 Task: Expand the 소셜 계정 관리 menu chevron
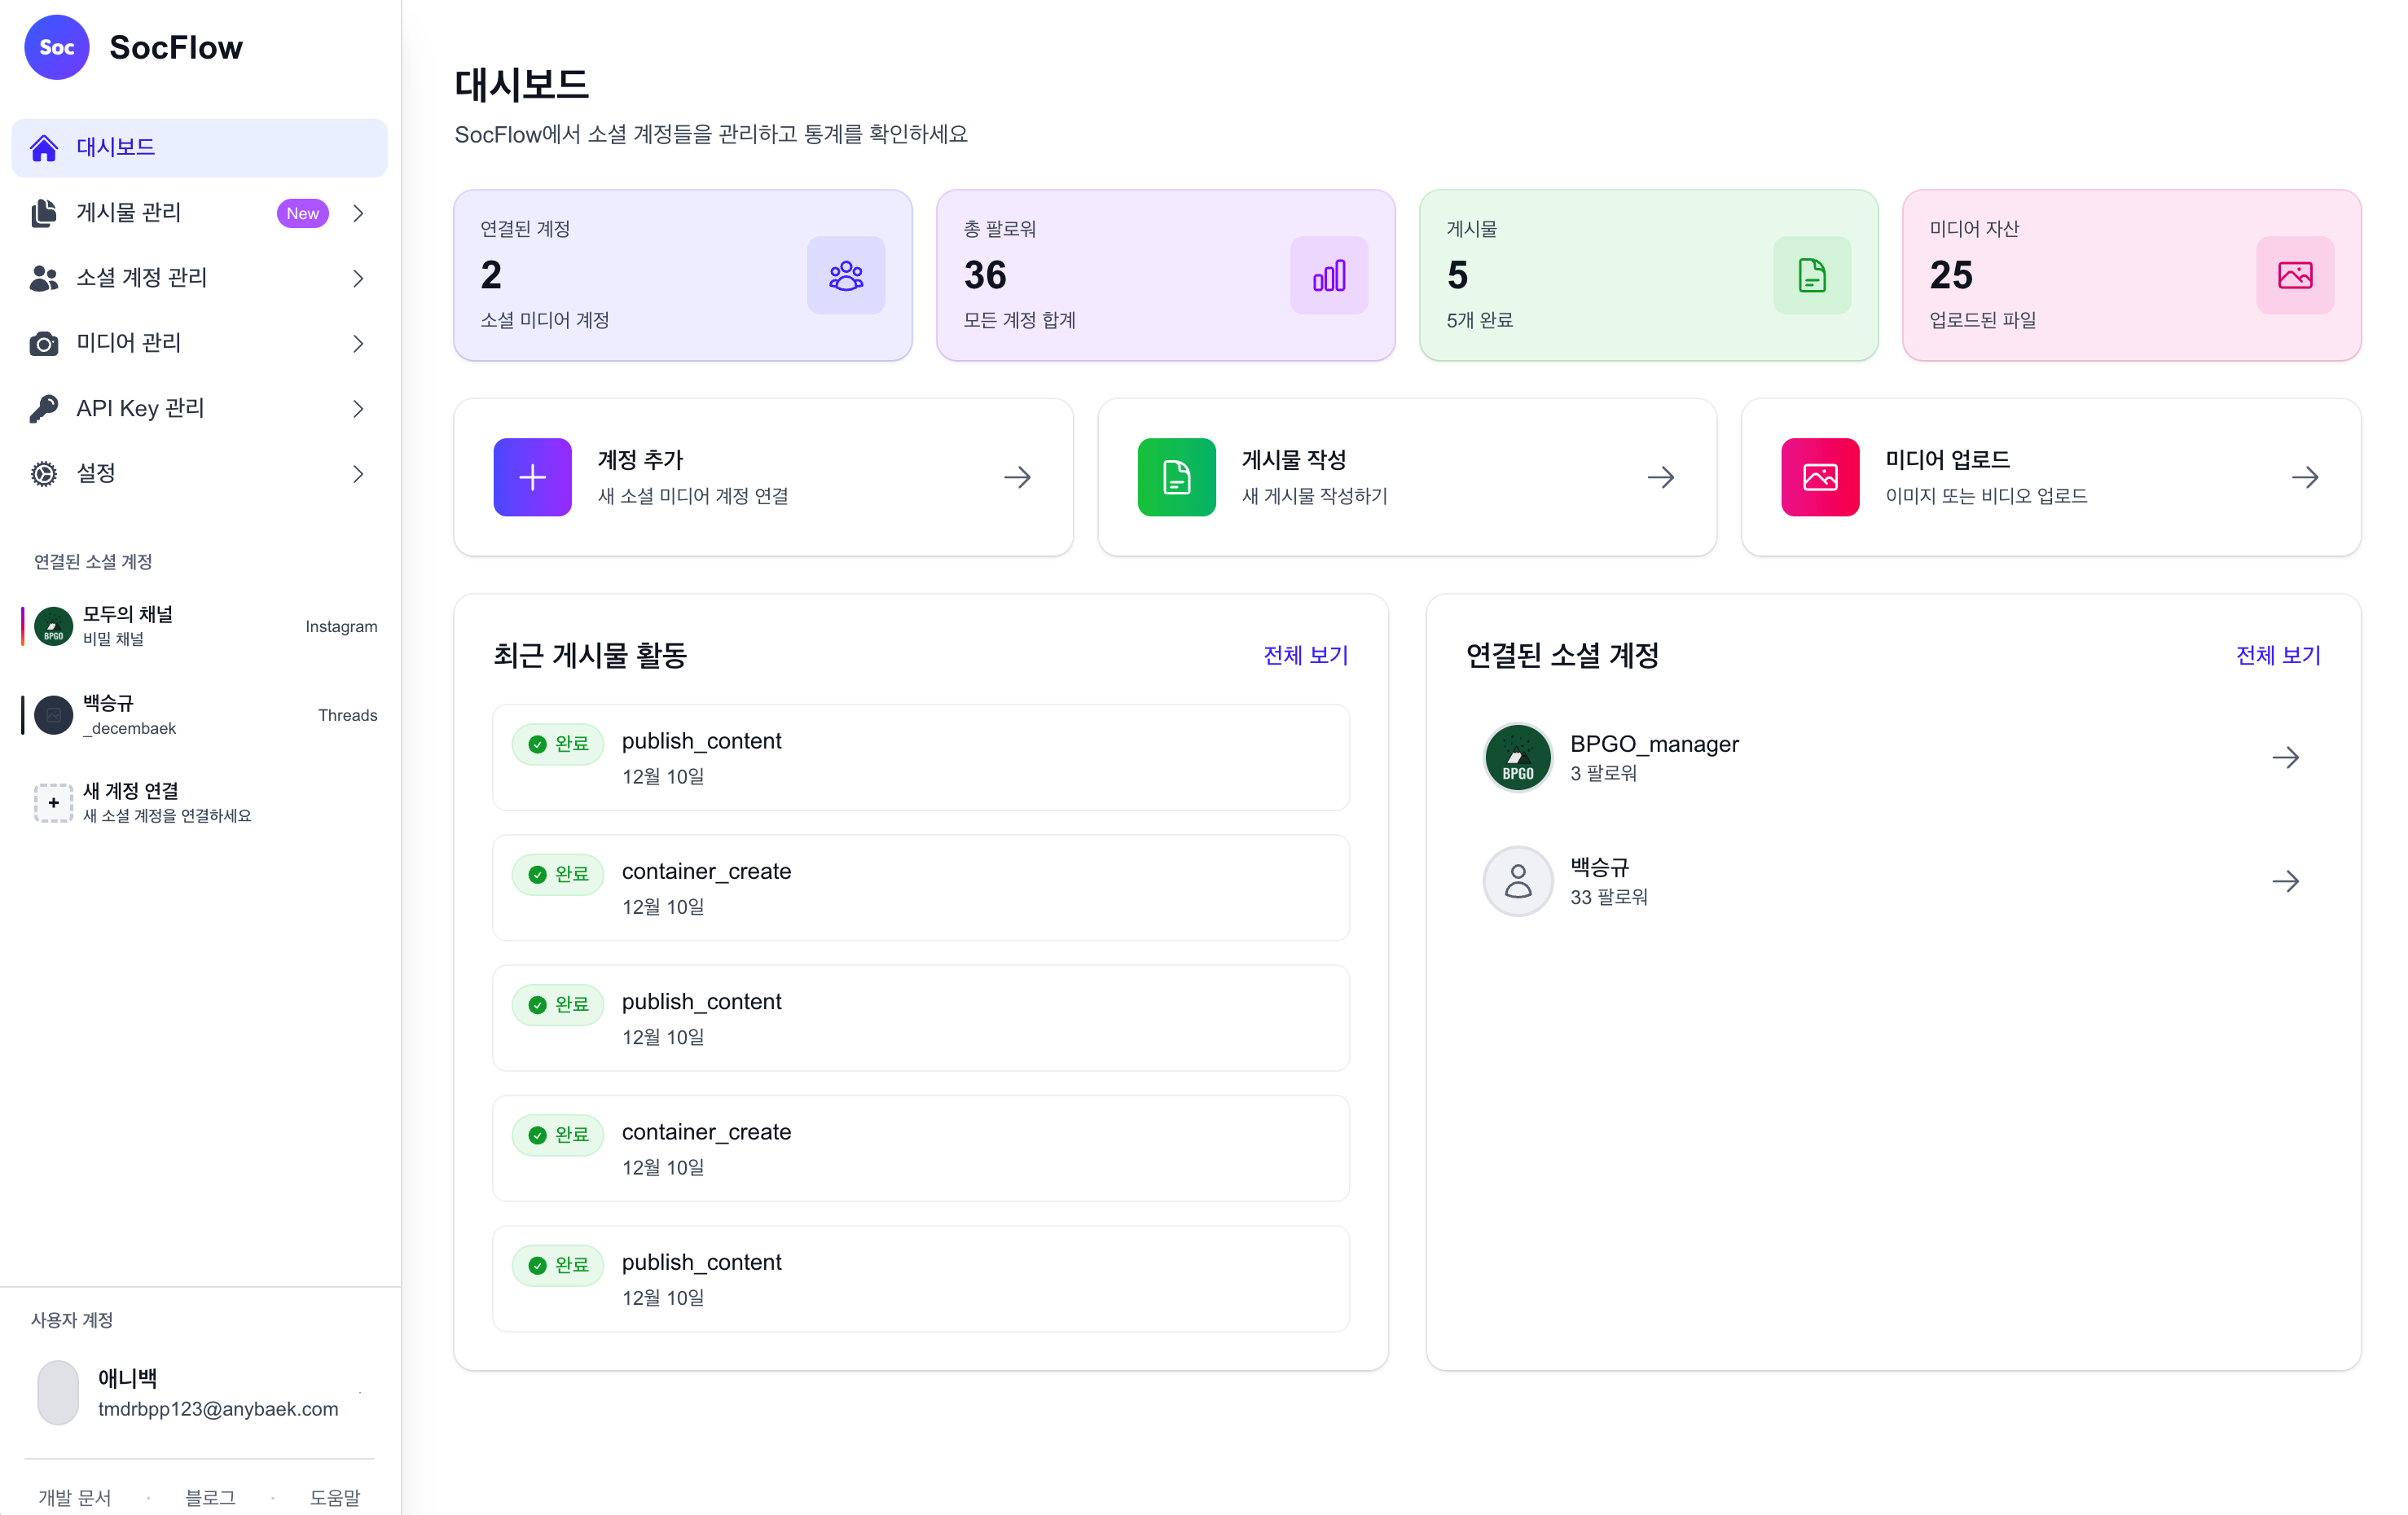[358, 278]
